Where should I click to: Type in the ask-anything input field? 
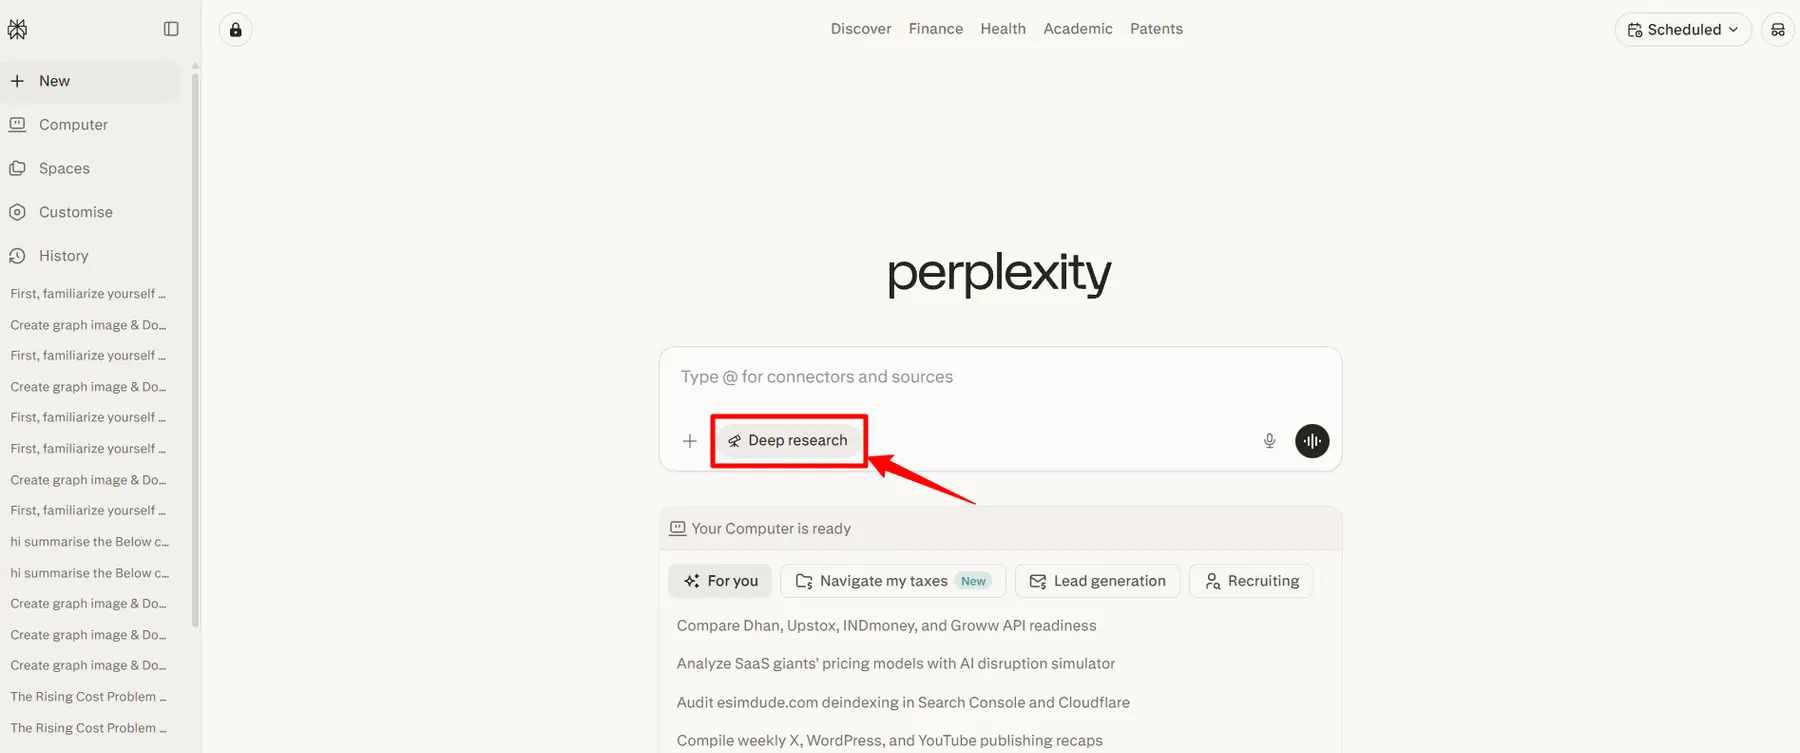tap(999, 376)
